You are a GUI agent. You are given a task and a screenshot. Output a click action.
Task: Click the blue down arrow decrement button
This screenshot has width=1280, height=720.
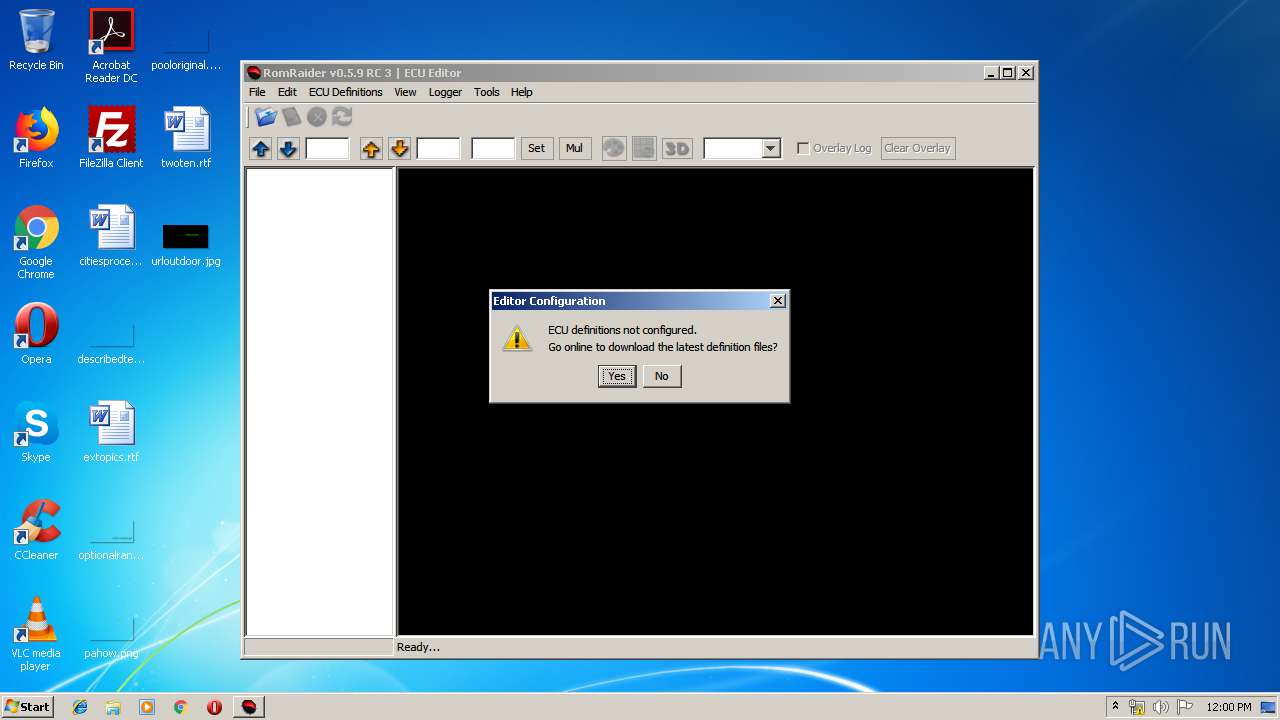pos(288,148)
